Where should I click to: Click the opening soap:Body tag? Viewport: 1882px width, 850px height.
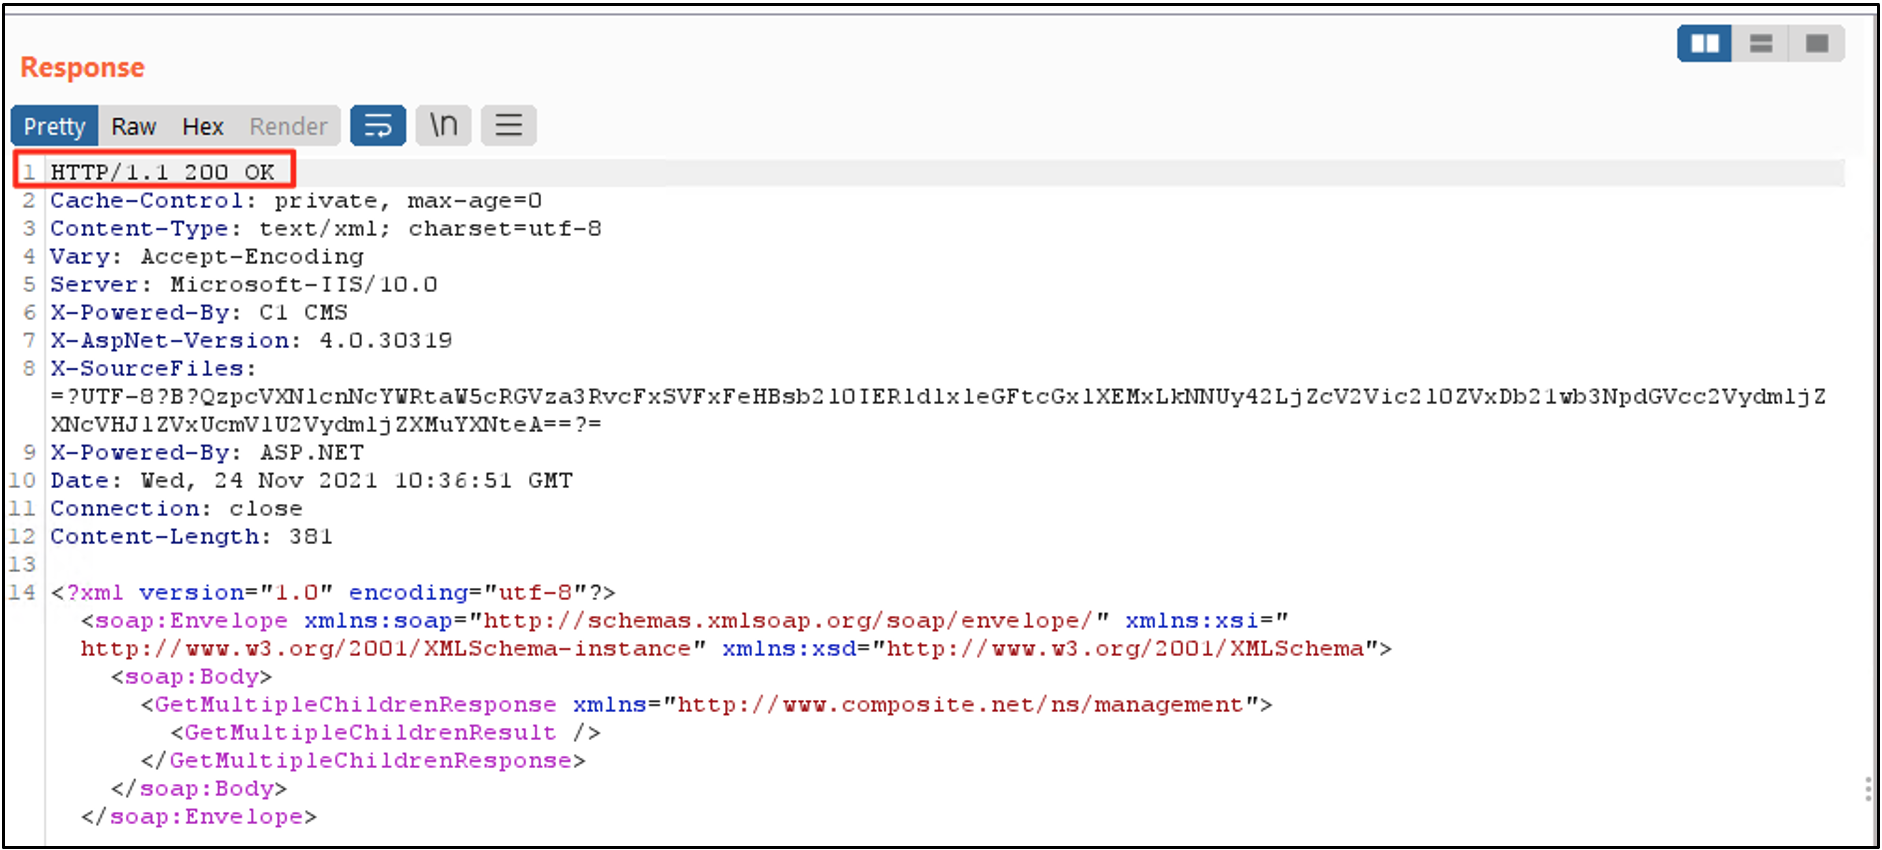(191, 676)
